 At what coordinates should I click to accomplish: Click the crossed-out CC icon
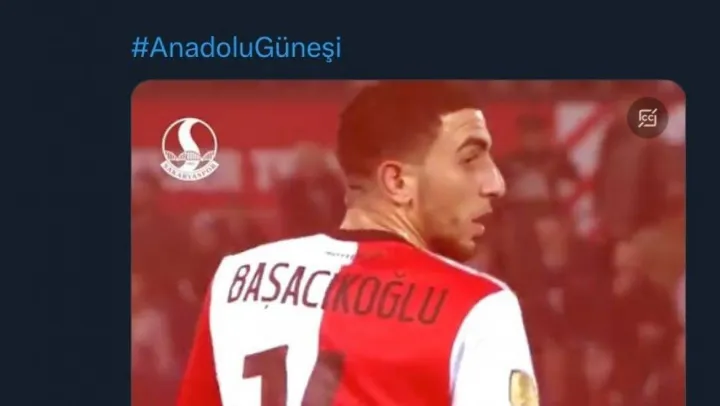647,118
